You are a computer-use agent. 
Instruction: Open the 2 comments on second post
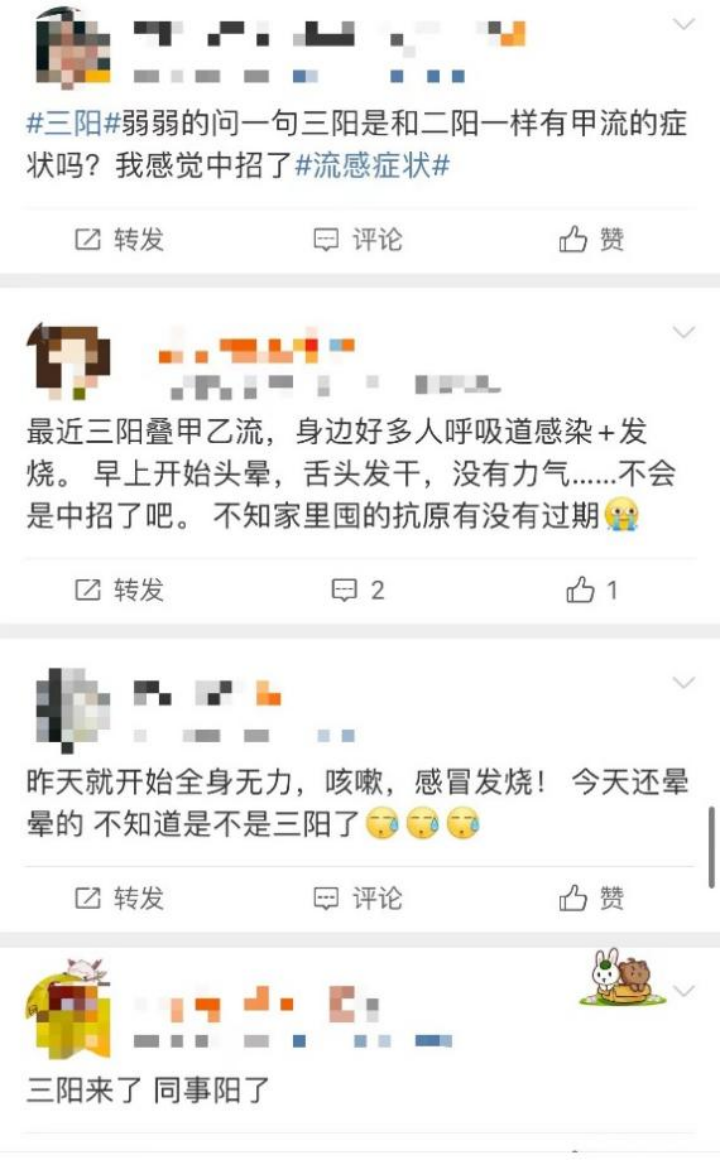click(358, 590)
